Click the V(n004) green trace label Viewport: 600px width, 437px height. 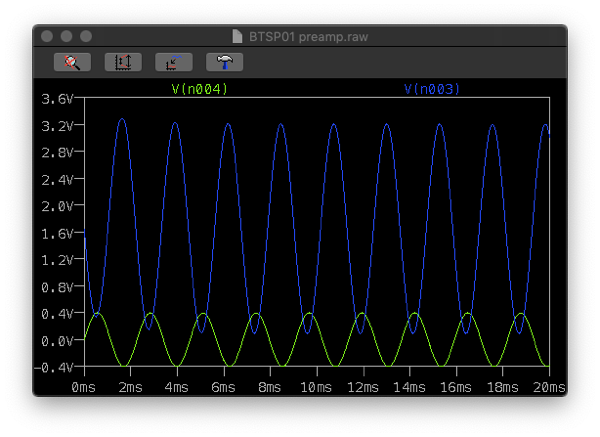point(200,90)
